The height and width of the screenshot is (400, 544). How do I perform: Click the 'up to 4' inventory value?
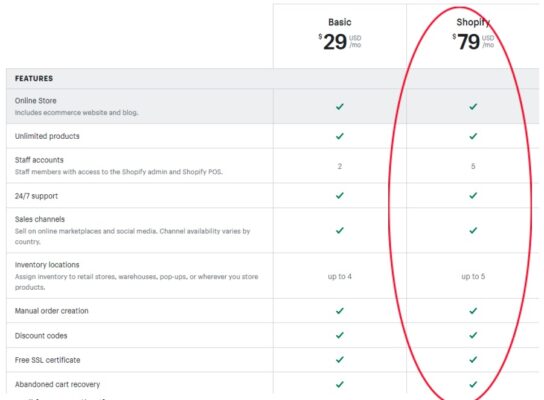click(x=340, y=276)
